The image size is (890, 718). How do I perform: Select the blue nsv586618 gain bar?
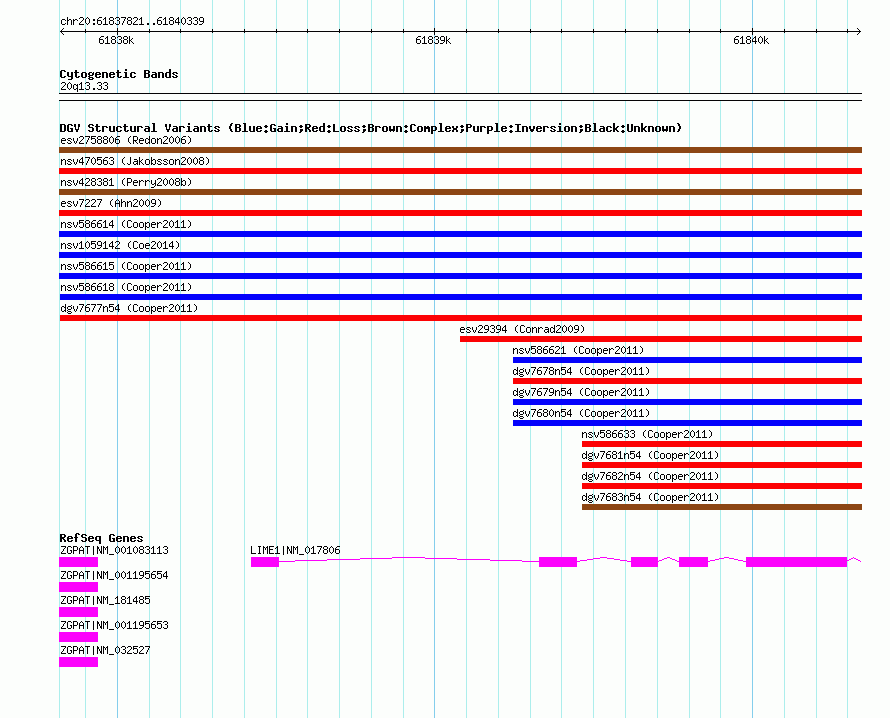pos(460,297)
